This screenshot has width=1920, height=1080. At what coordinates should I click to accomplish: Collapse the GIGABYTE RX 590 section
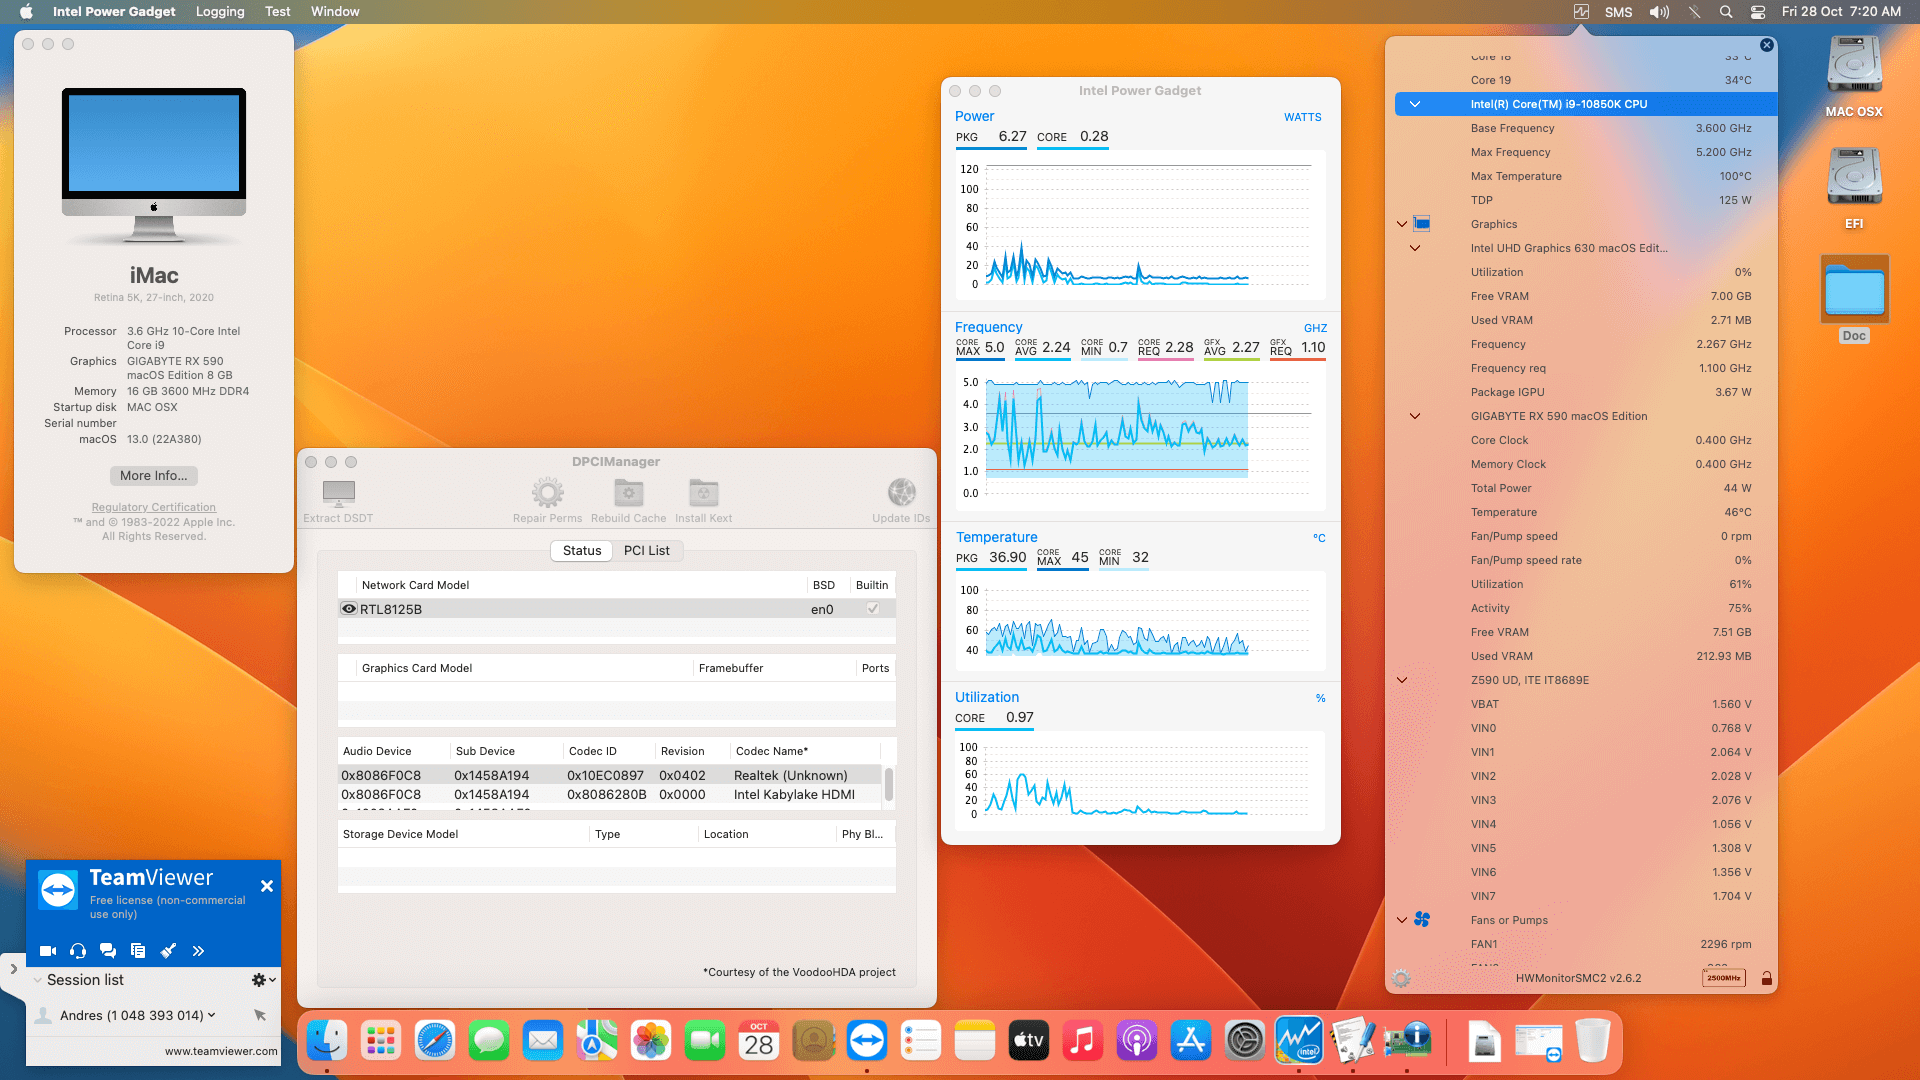tap(1415, 416)
